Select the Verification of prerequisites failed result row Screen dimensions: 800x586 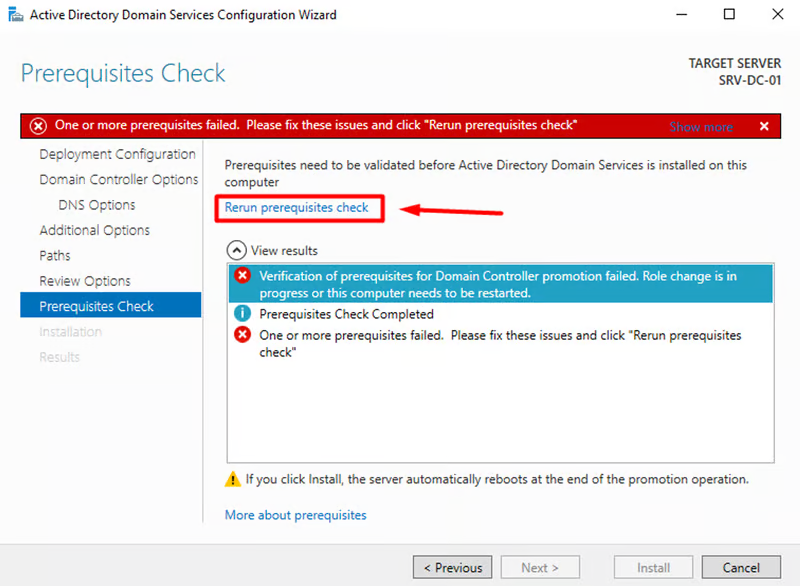click(500, 284)
